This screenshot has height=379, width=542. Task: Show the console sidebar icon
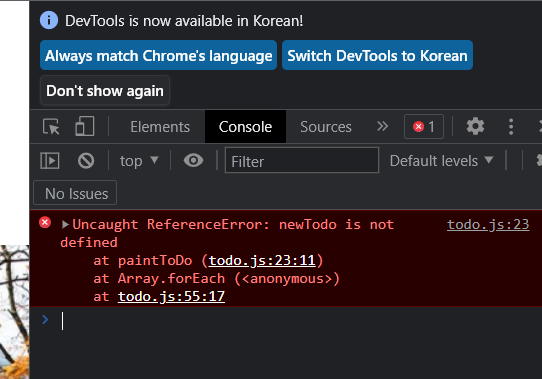(50, 161)
